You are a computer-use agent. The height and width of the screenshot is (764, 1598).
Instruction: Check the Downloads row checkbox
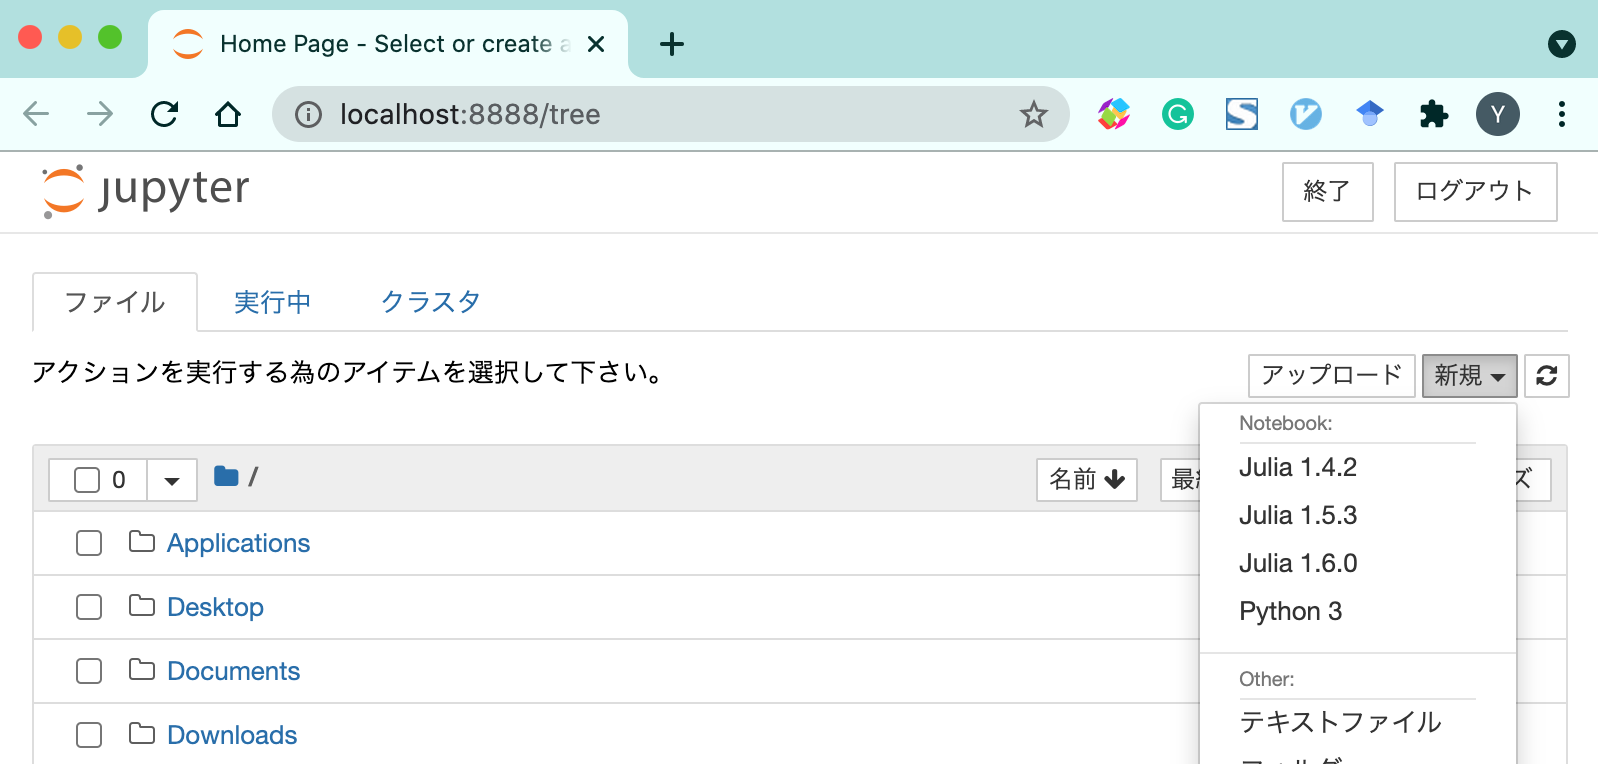coord(89,735)
